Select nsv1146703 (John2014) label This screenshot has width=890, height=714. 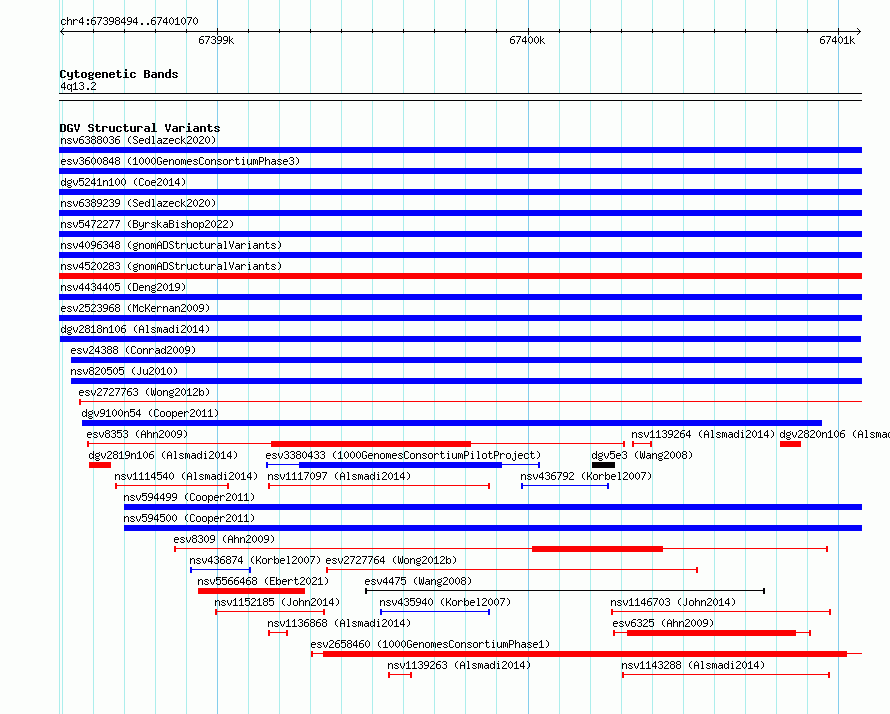tap(673, 602)
